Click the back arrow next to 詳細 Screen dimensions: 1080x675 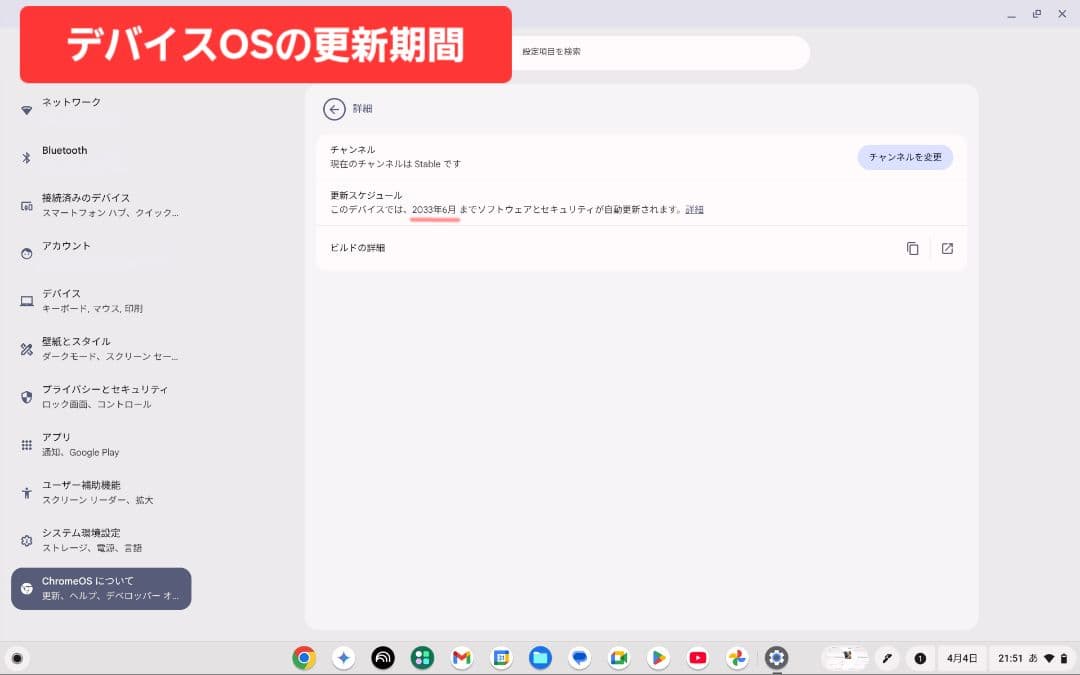[x=334, y=109]
